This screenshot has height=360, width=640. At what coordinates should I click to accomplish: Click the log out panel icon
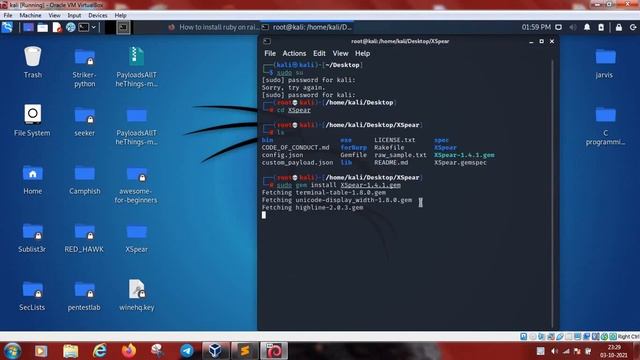pyautogui.click(x=633, y=27)
